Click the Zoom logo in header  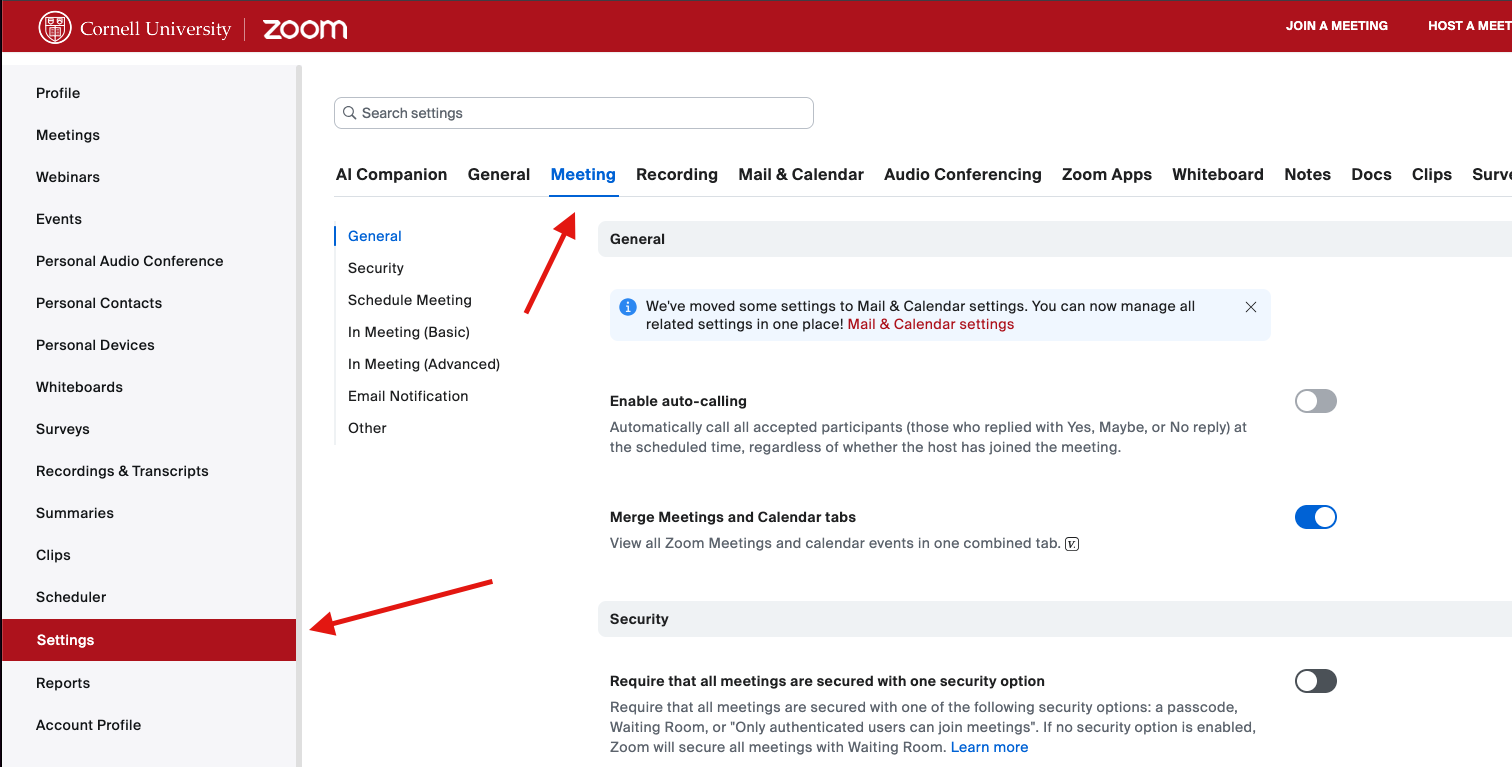tap(305, 29)
